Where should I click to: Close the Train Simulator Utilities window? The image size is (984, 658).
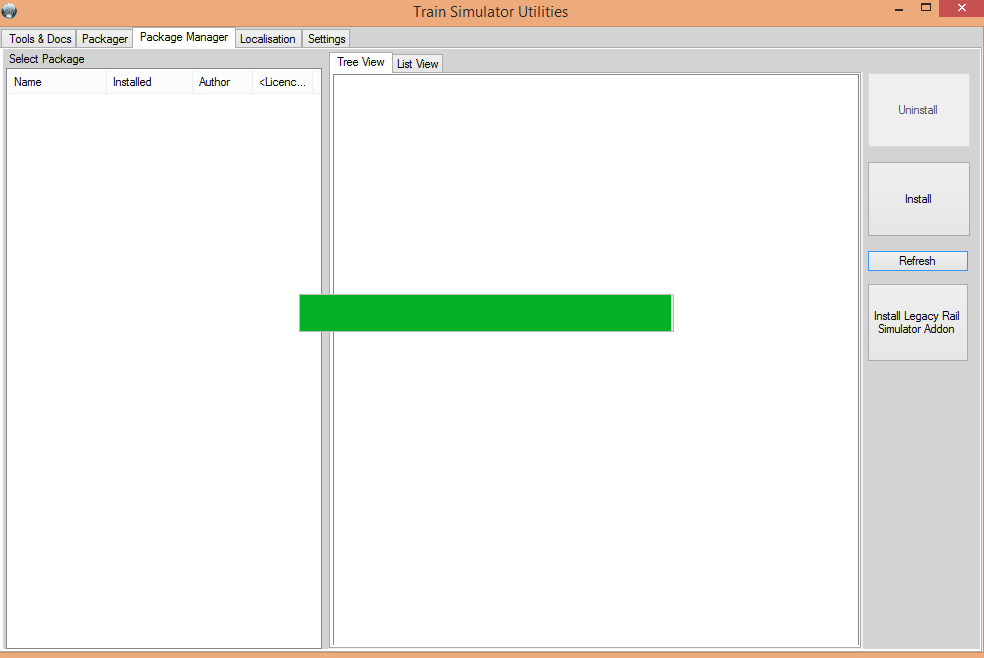click(961, 8)
